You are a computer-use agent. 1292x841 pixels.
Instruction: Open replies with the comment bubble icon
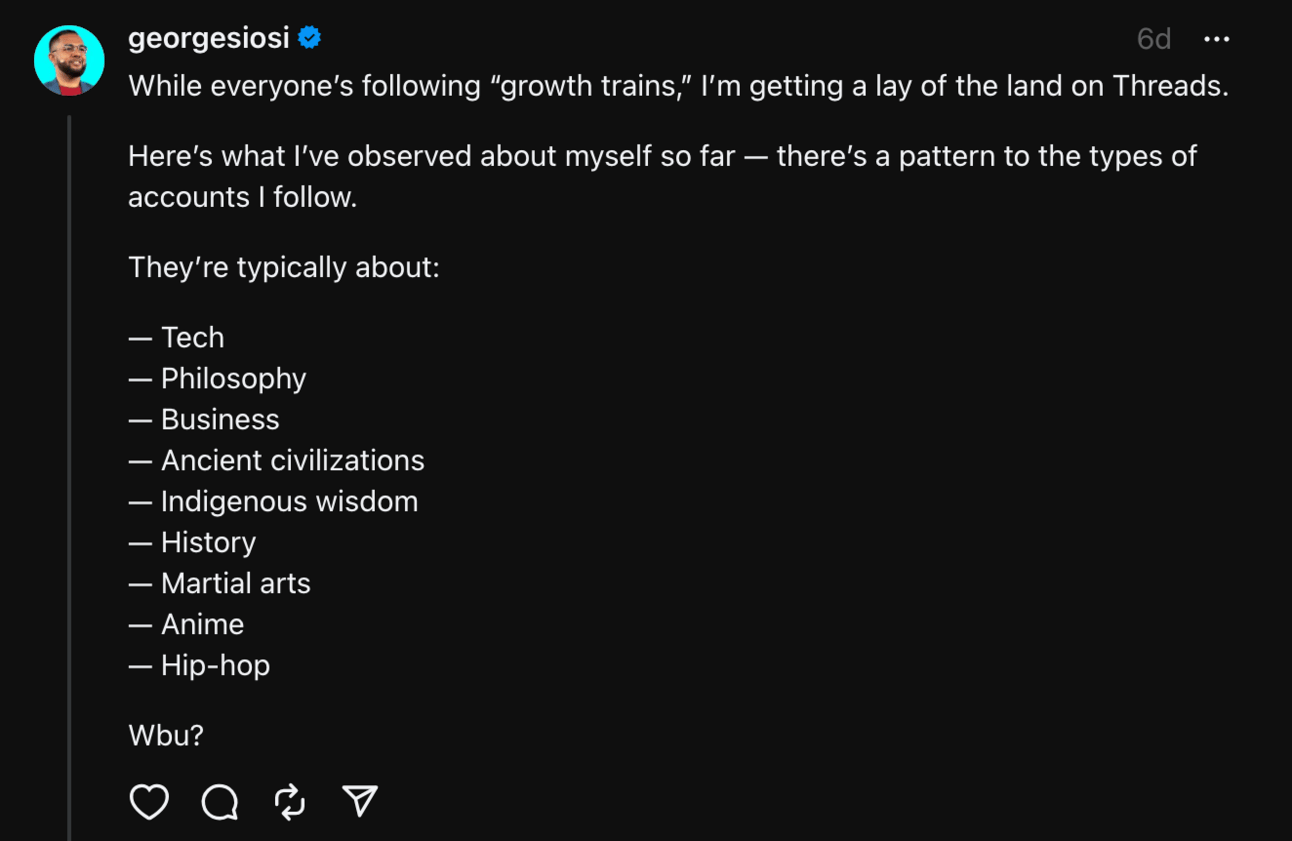click(x=220, y=801)
